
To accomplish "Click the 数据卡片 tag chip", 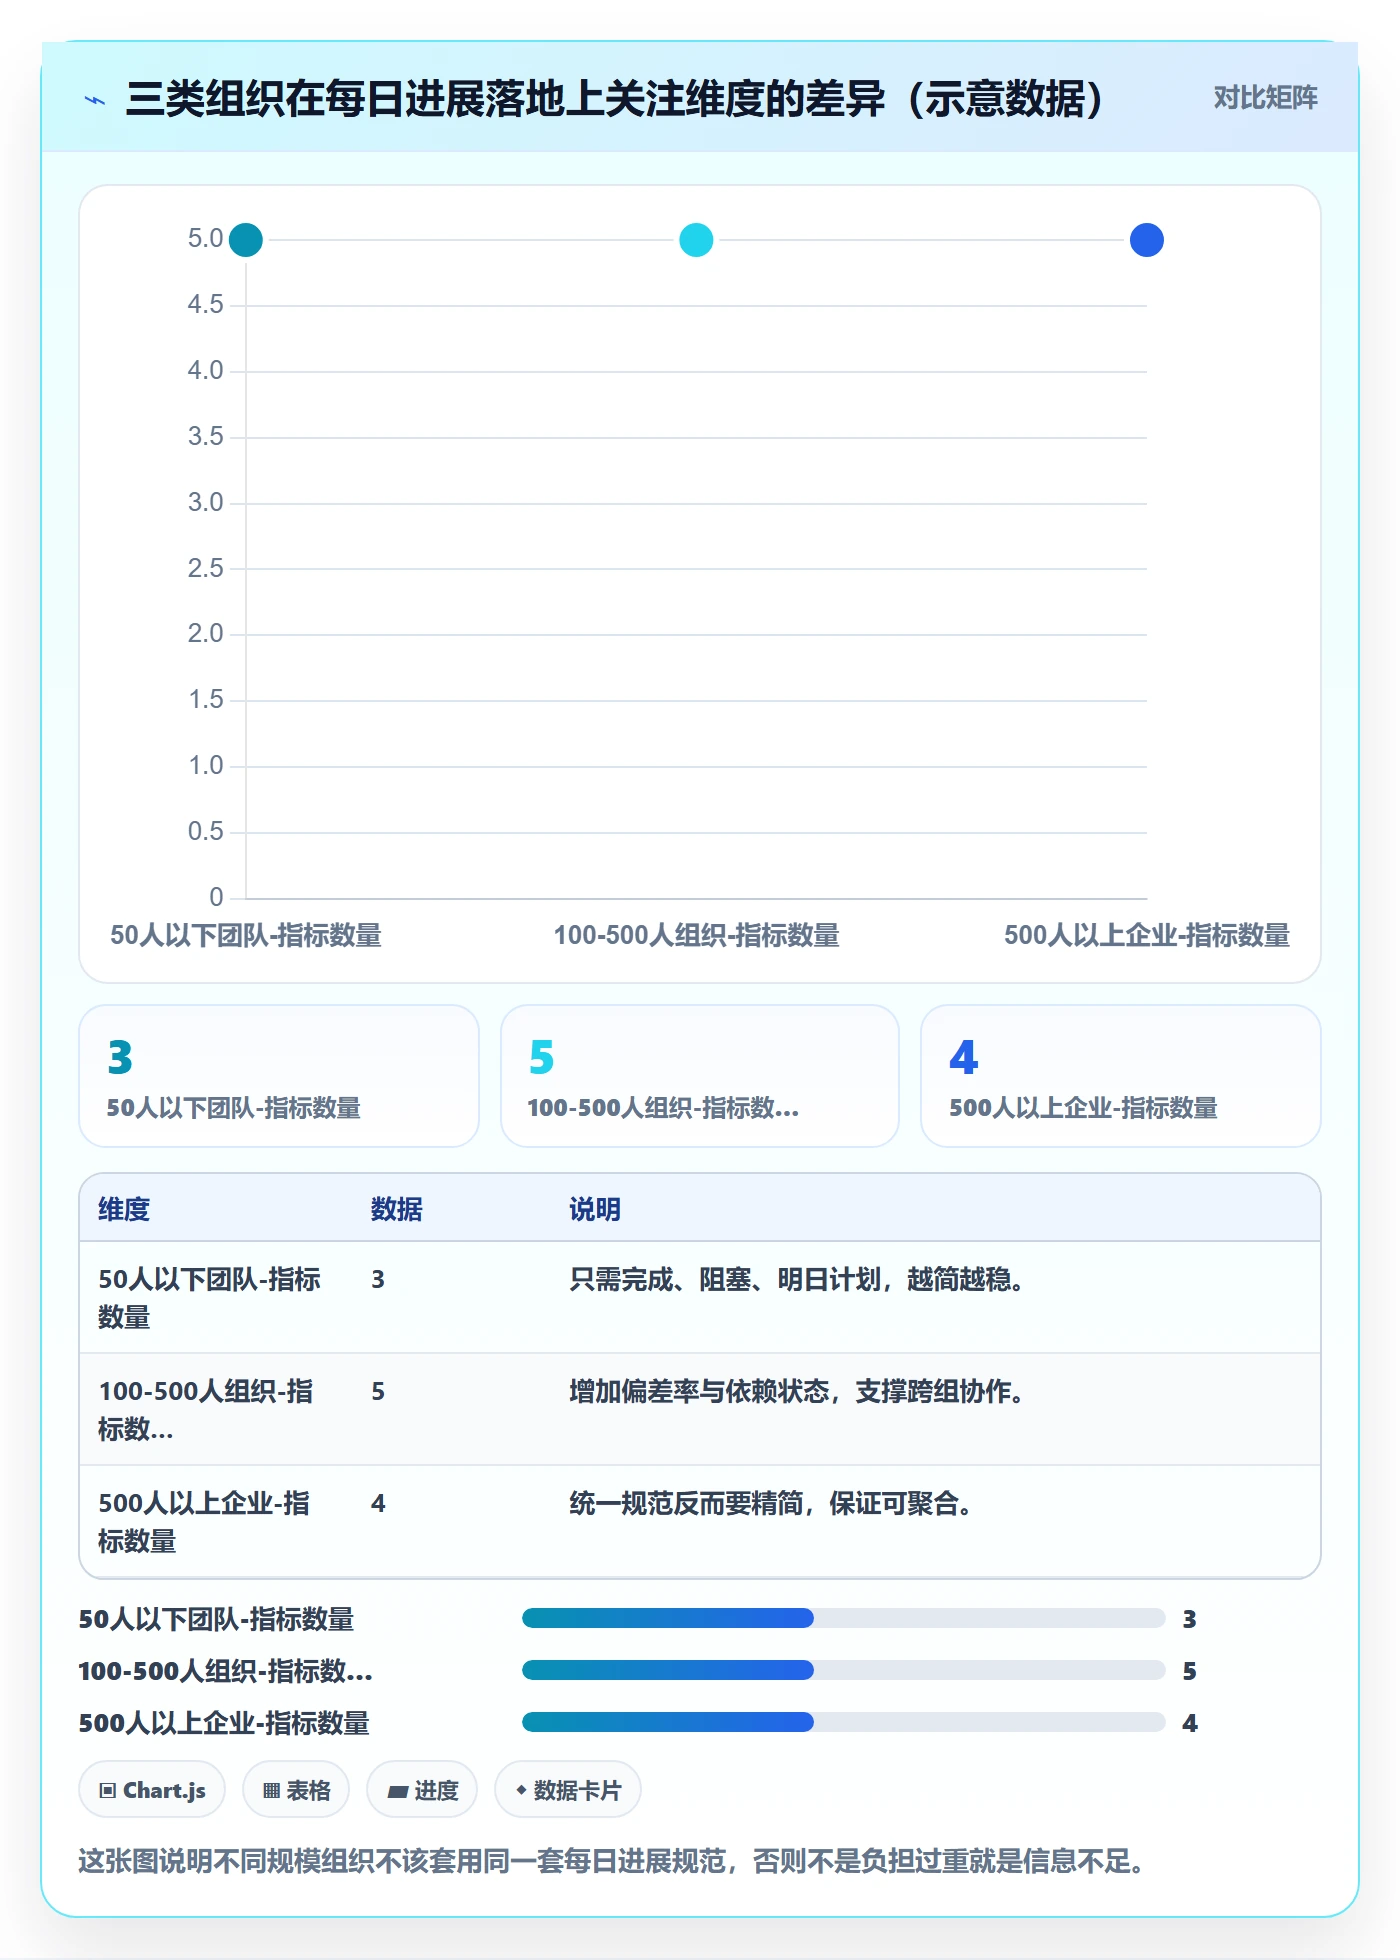I will [568, 1790].
